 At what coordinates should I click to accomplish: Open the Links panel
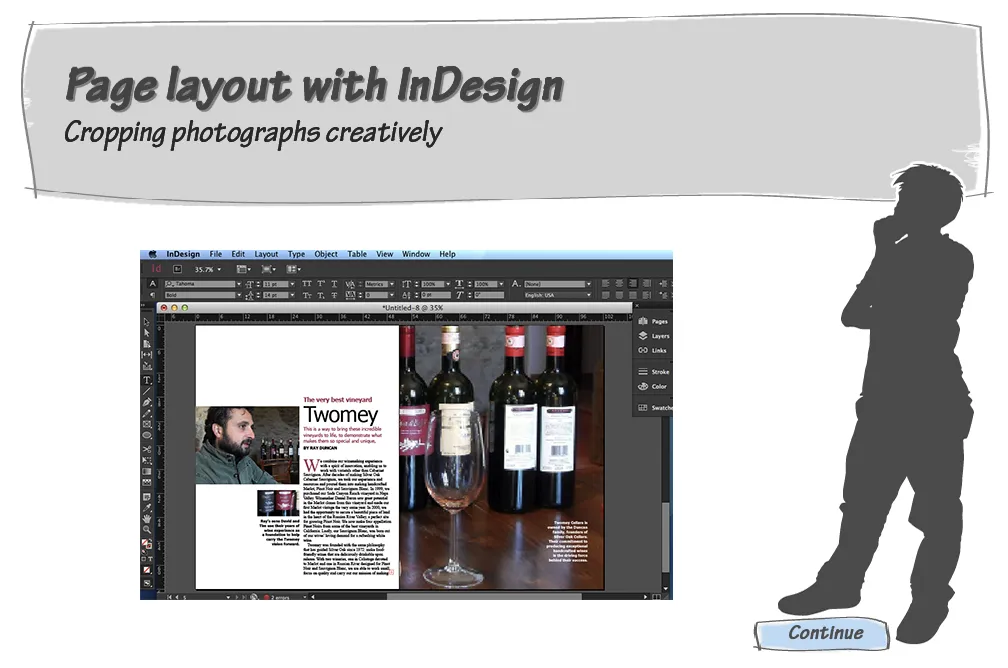pyautogui.click(x=655, y=351)
